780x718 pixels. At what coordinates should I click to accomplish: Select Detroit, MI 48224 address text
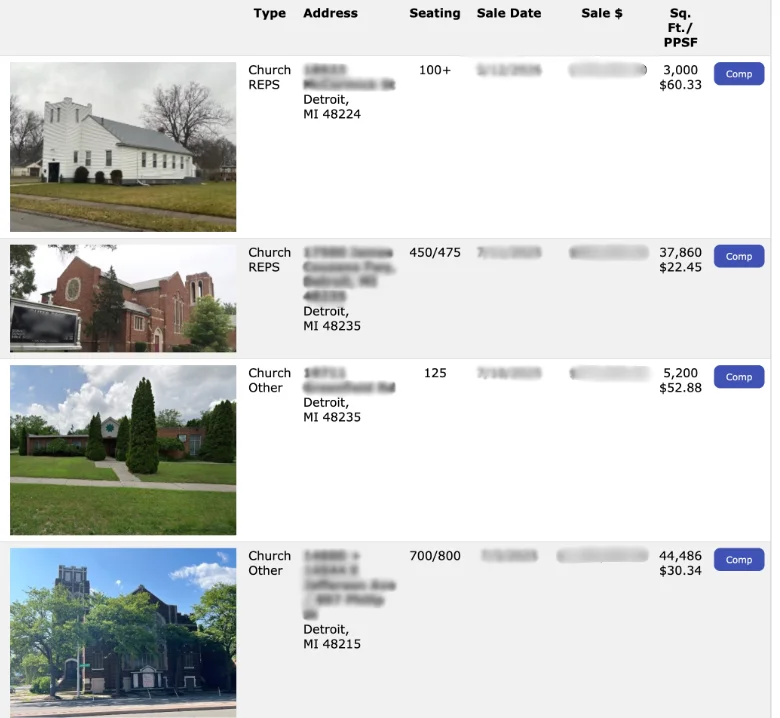coord(332,107)
